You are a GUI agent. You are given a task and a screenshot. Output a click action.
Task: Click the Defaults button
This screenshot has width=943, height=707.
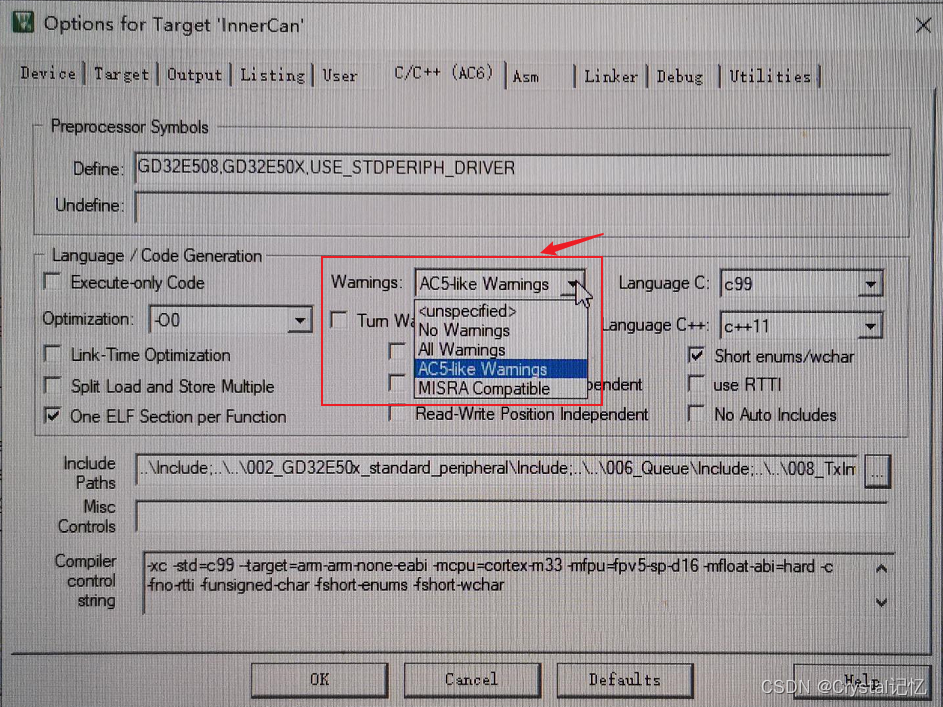(x=624, y=679)
